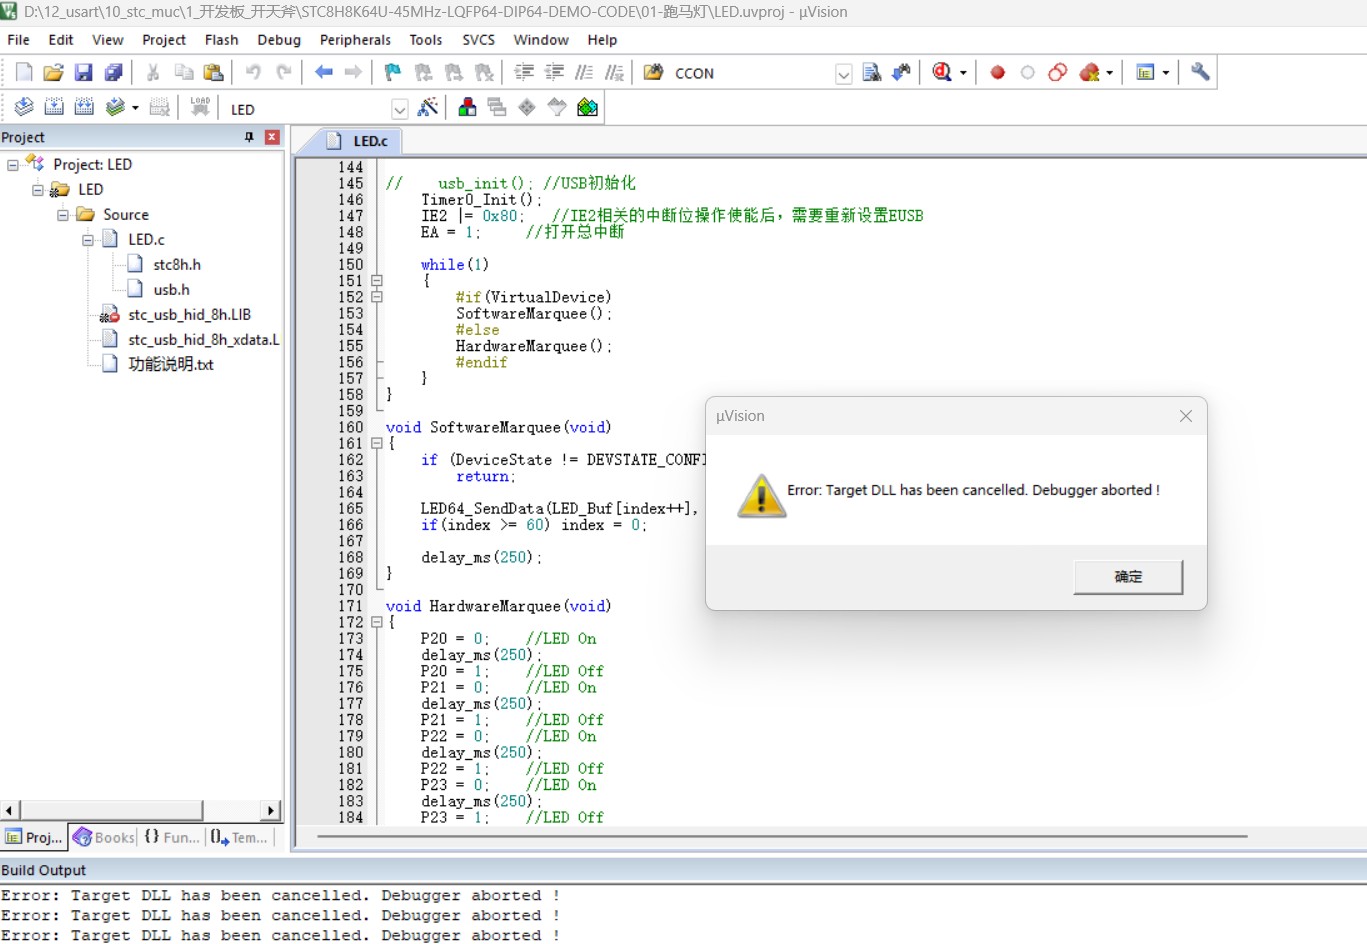
Task: Click the Configuration wrench icon
Action: pyautogui.click(x=1200, y=72)
